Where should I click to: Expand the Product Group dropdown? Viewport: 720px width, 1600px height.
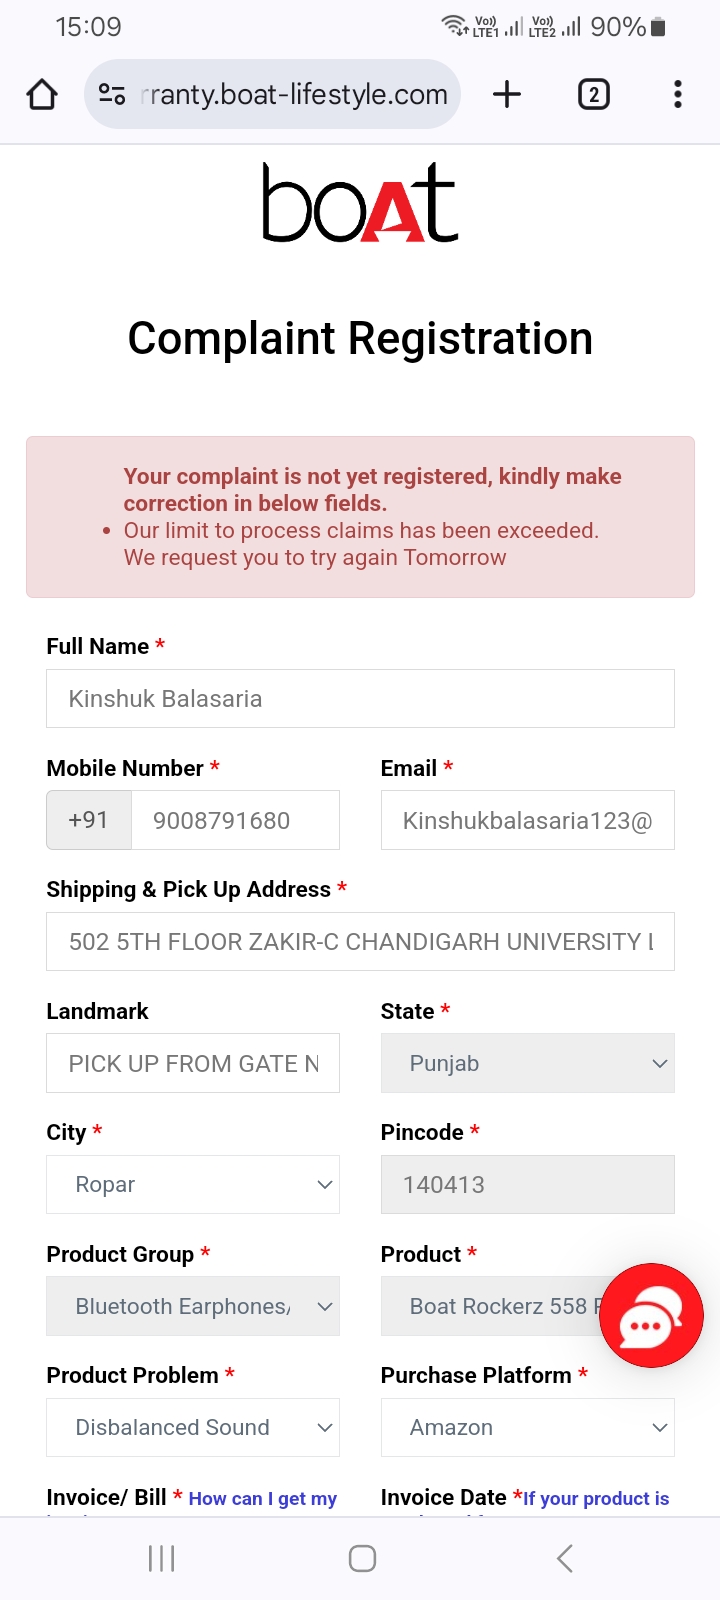tap(193, 1306)
